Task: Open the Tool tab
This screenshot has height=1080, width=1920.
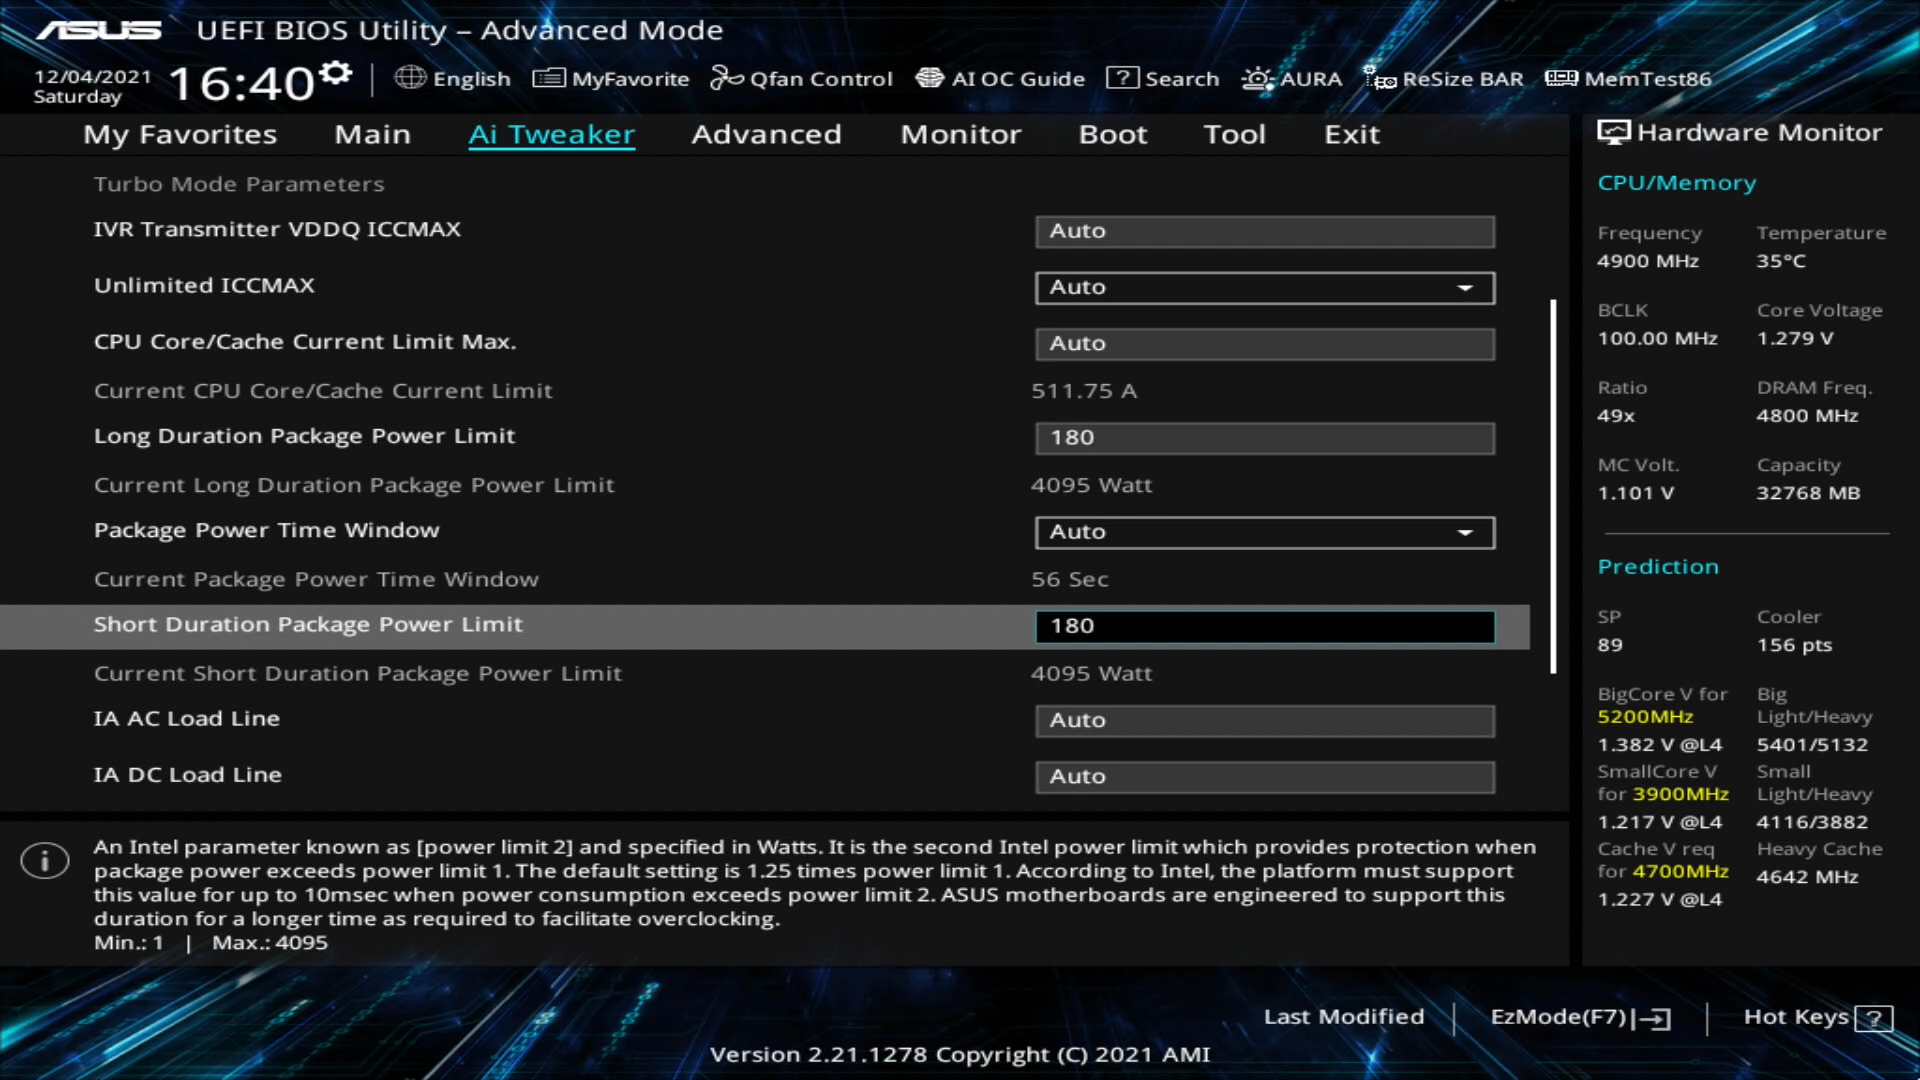Action: point(1235,134)
